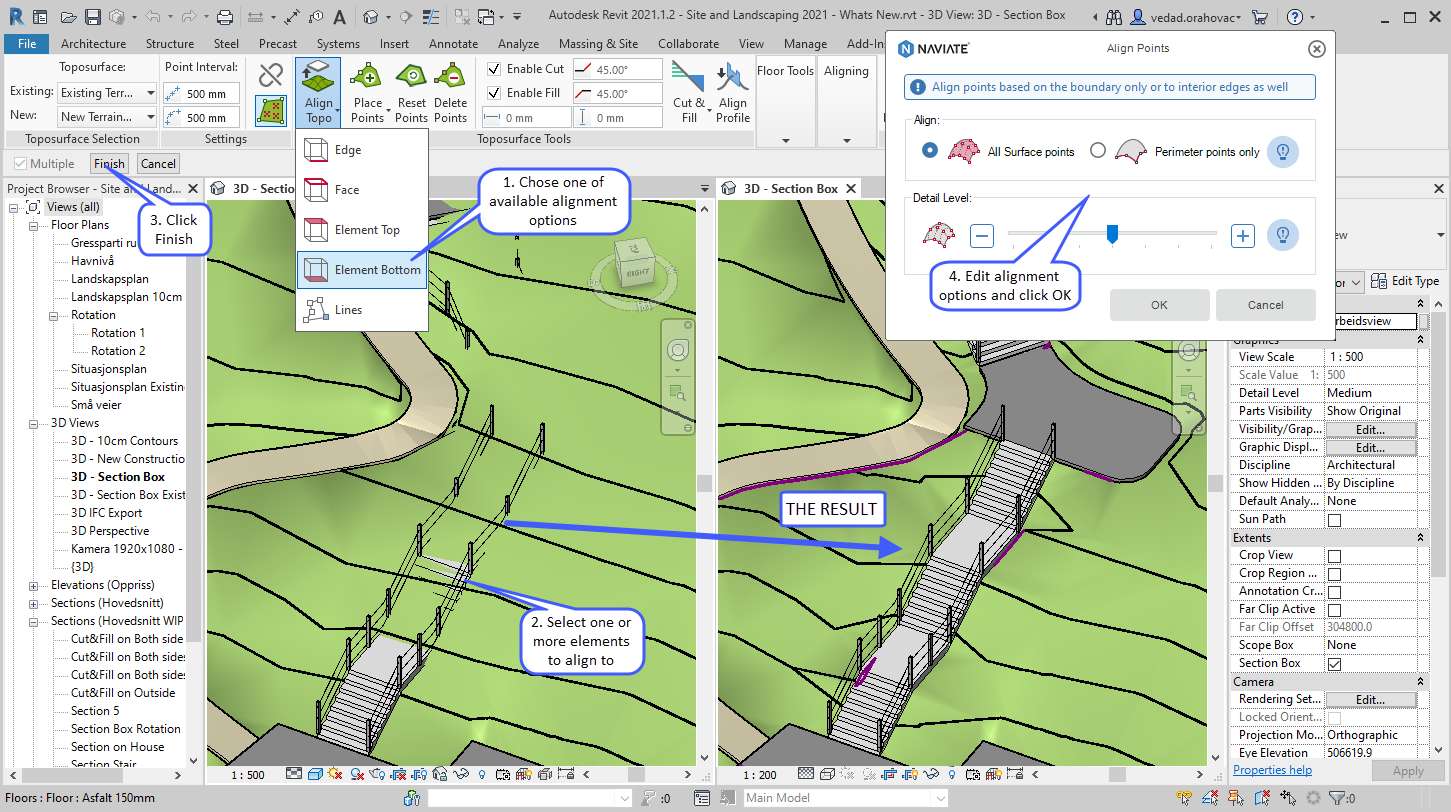Expand the Elevations (Oppriss) tree node

(34, 585)
